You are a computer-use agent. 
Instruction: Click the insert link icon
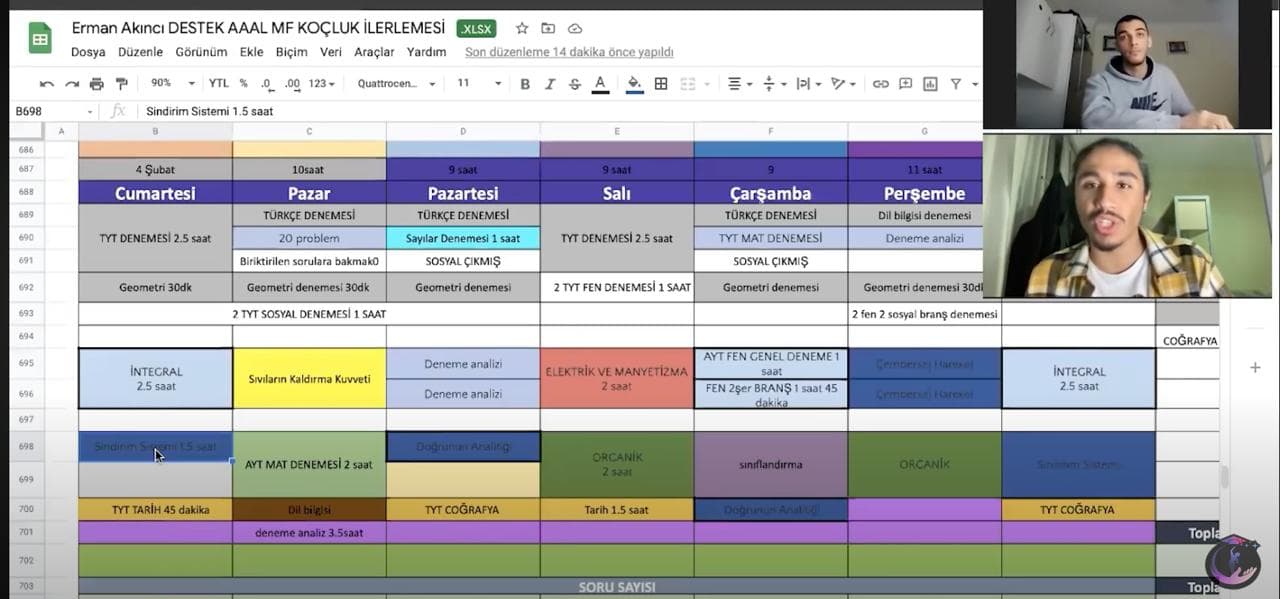click(x=880, y=84)
